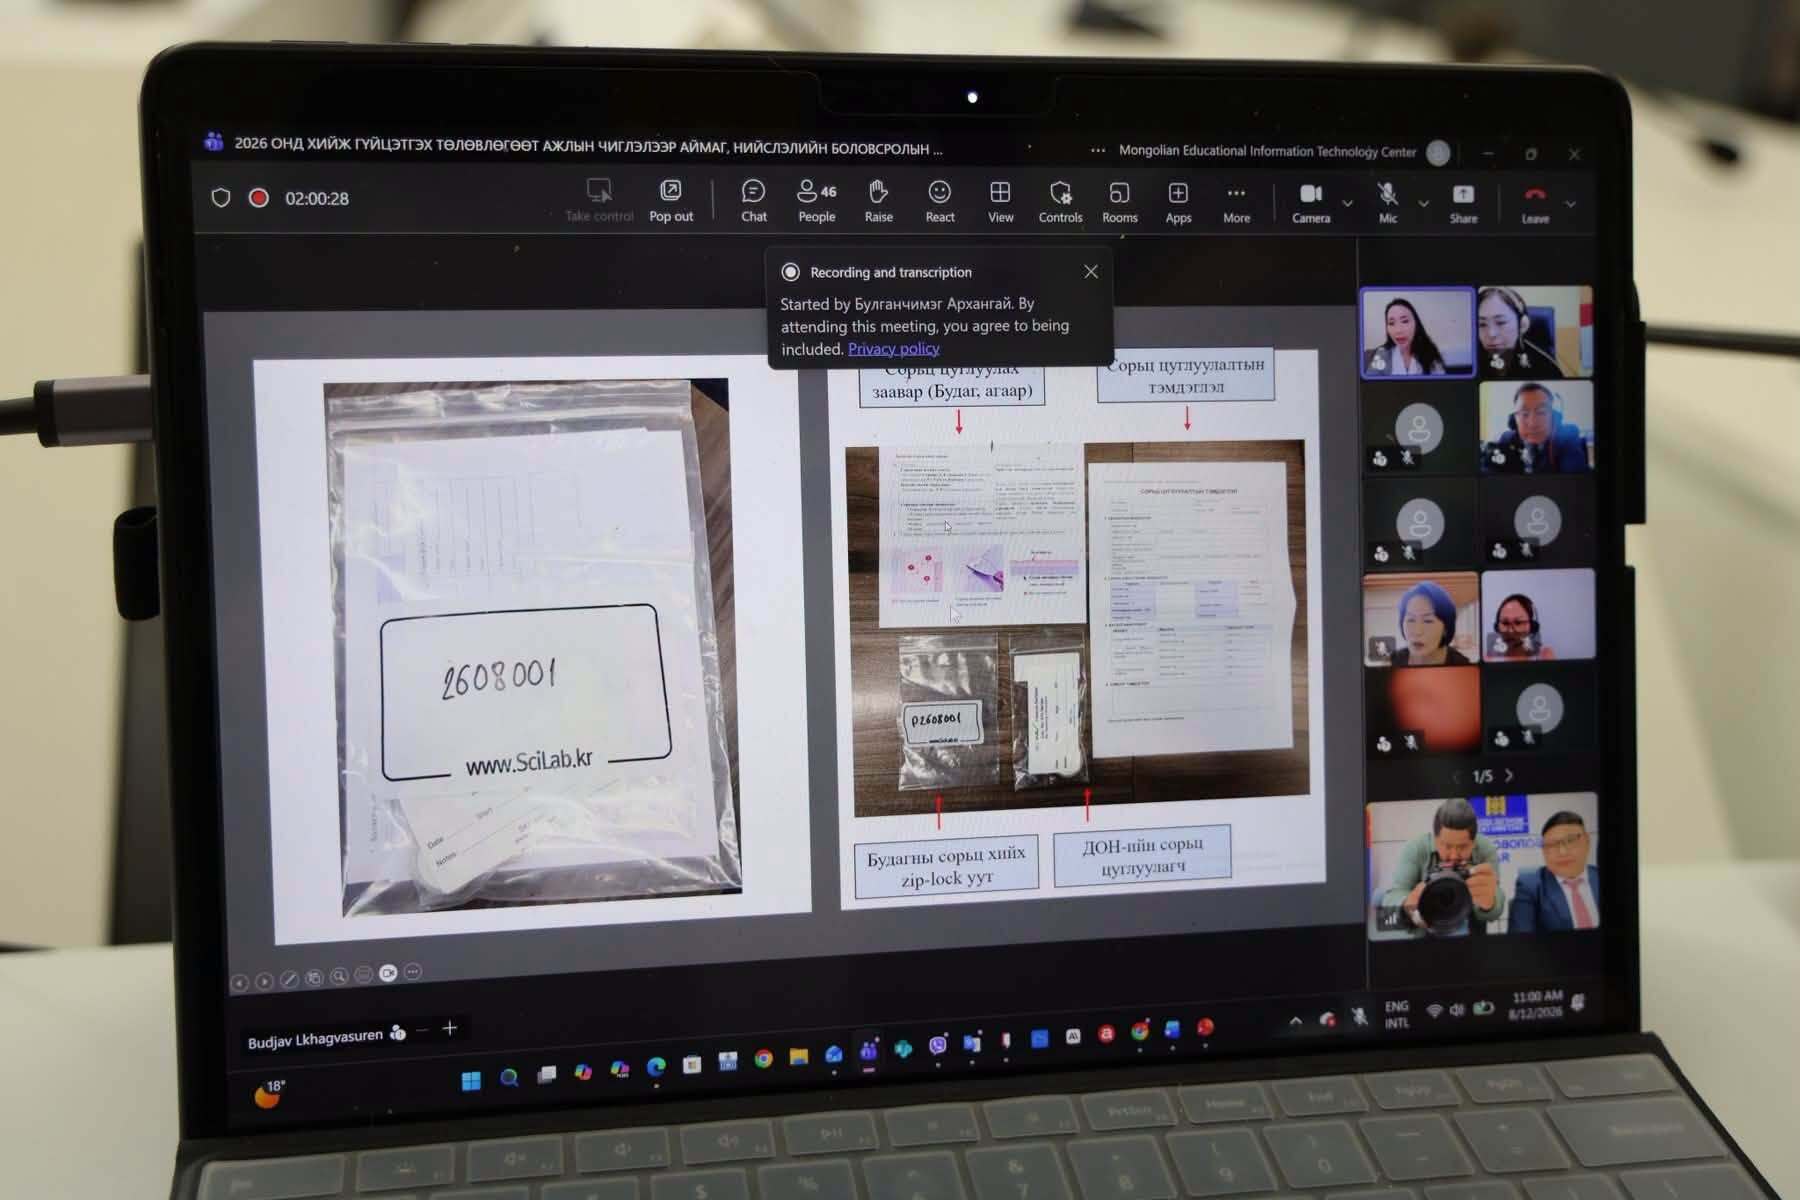Open Google Chrome from the taskbar
The height and width of the screenshot is (1200, 1800).
tap(763, 1059)
